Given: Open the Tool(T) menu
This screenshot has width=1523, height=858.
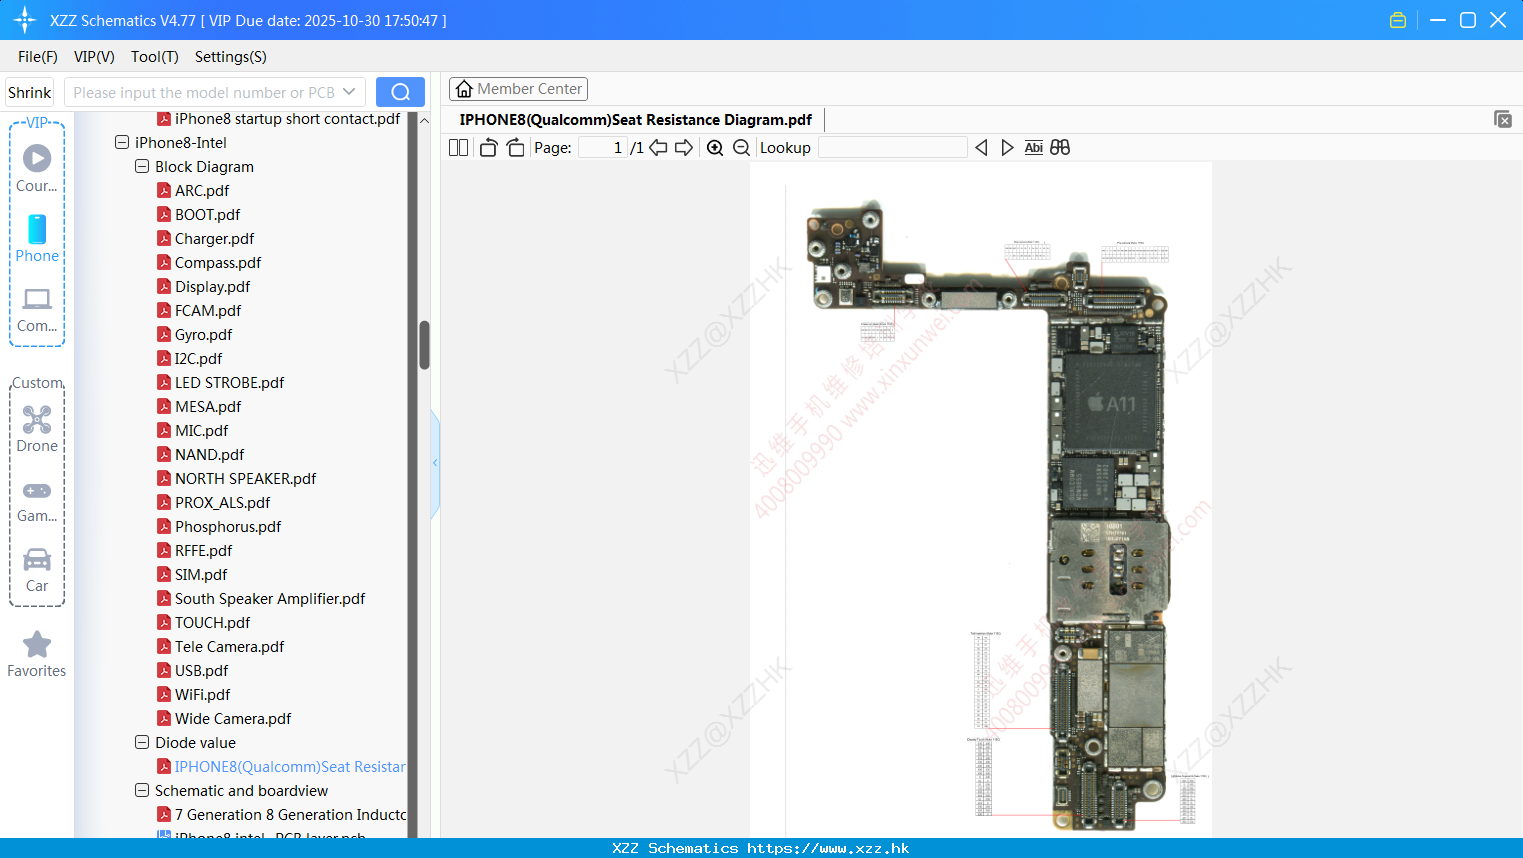Looking at the screenshot, I should [x=155, y=57].
